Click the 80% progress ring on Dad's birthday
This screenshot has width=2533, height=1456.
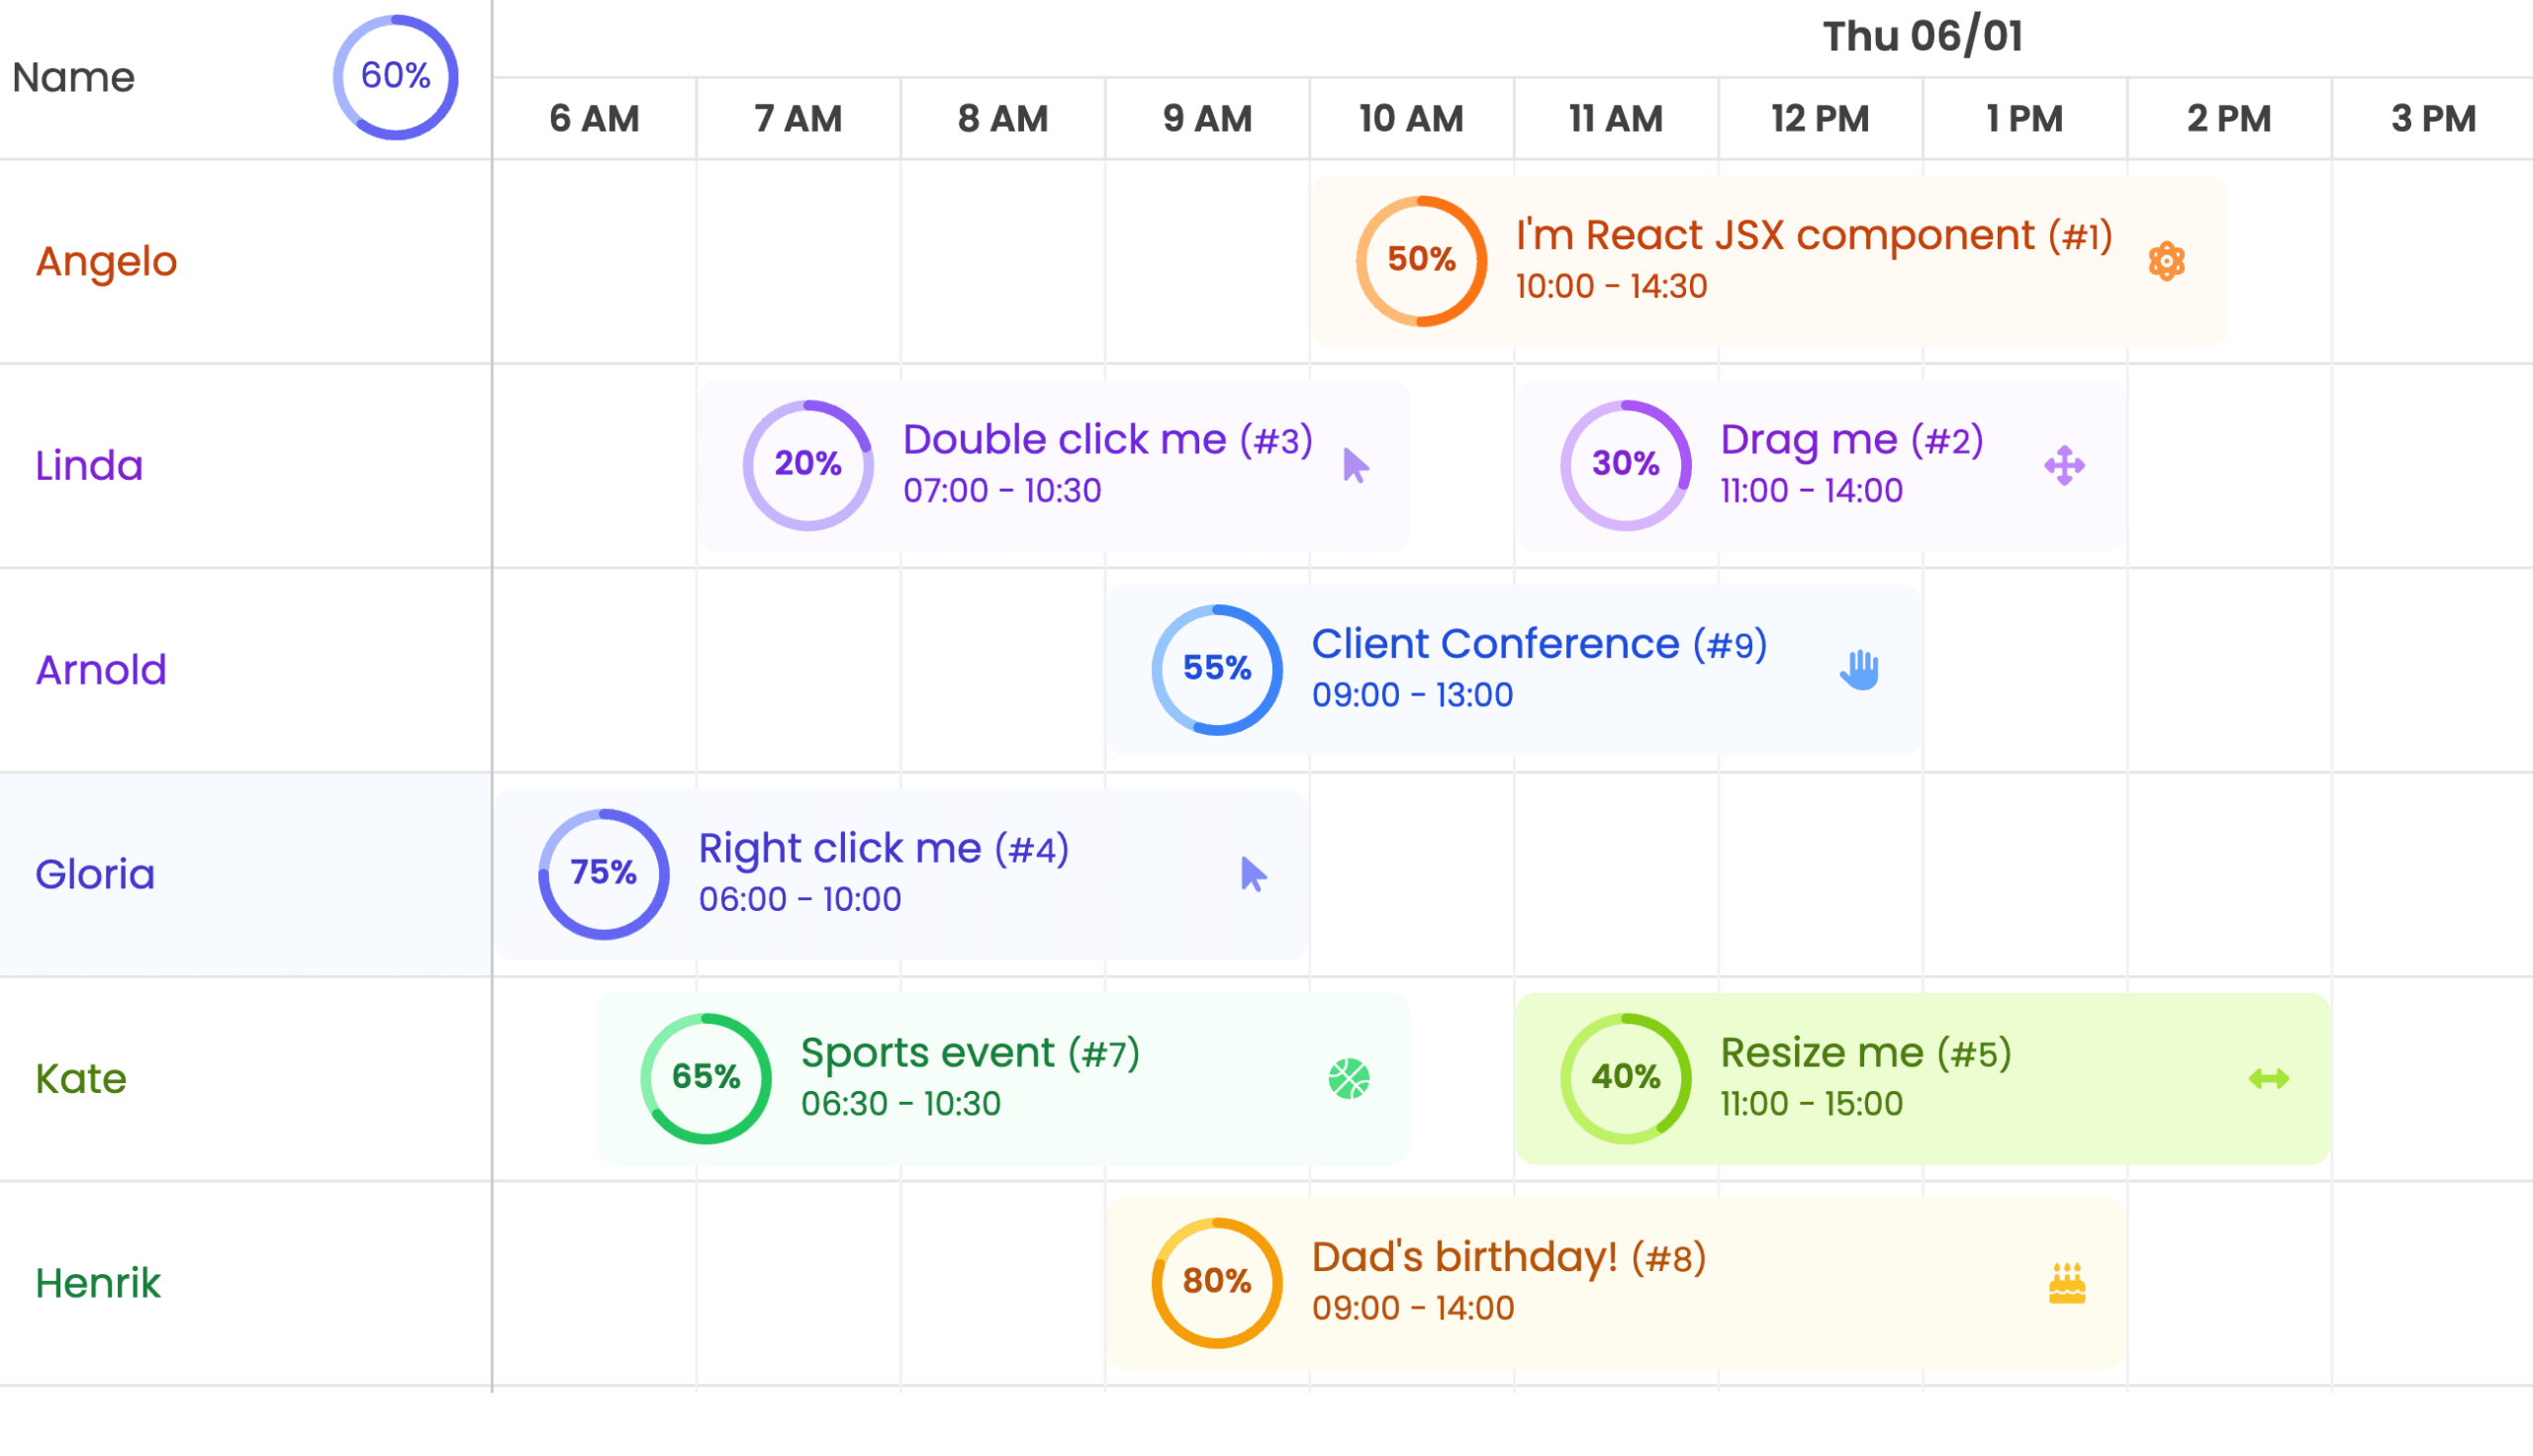pos(1216,1283)
